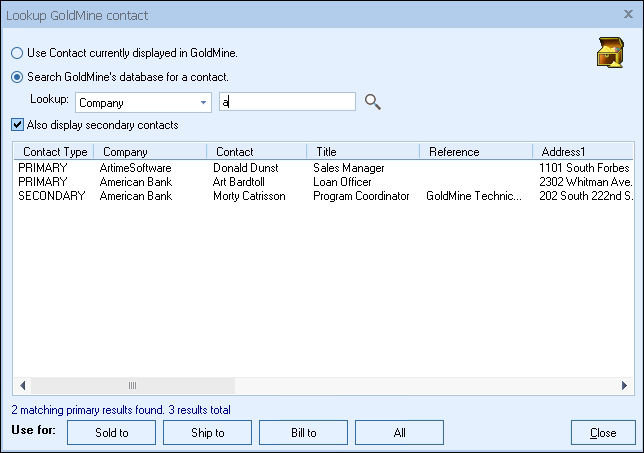Click the Title column header
The image size is (644, 453).
coord(363,152)
